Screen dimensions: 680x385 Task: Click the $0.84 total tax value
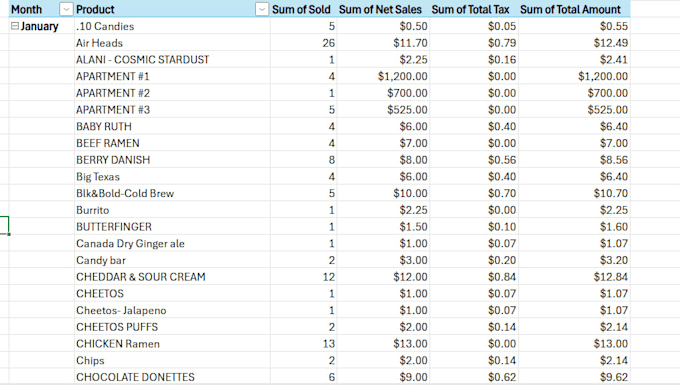tap(502, 277)
